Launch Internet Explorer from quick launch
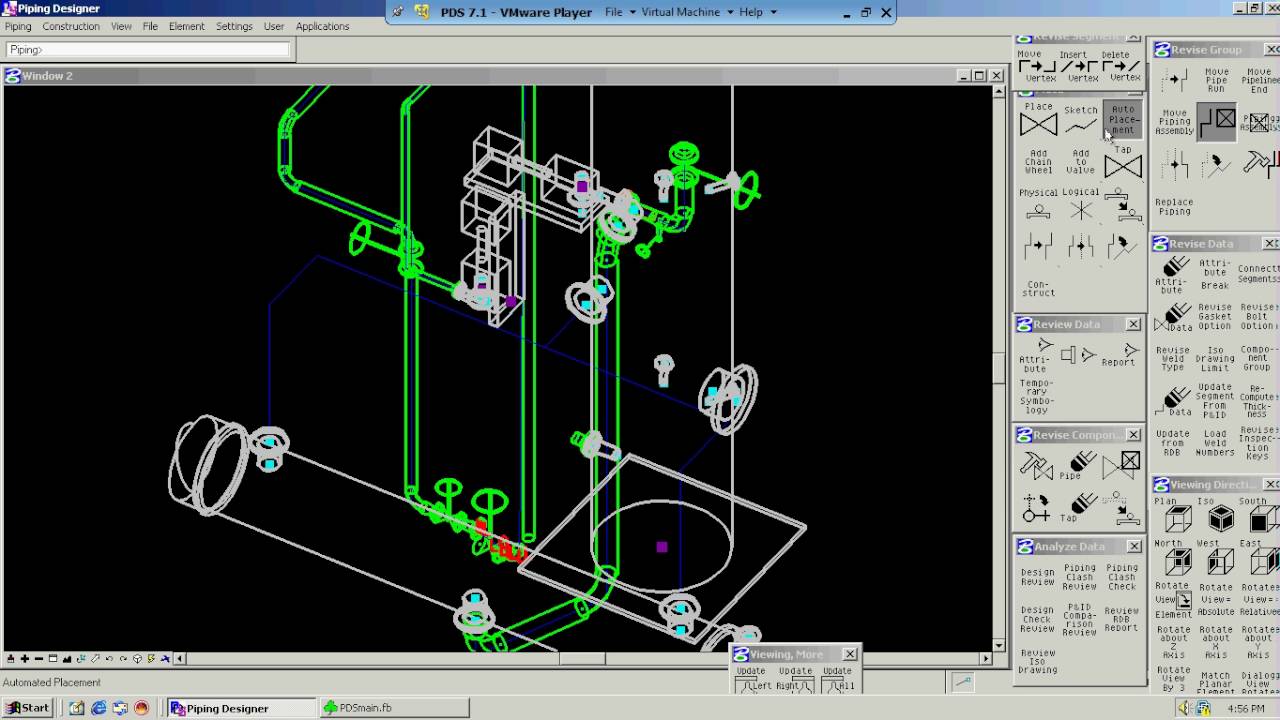 click(x=98, y=708)
